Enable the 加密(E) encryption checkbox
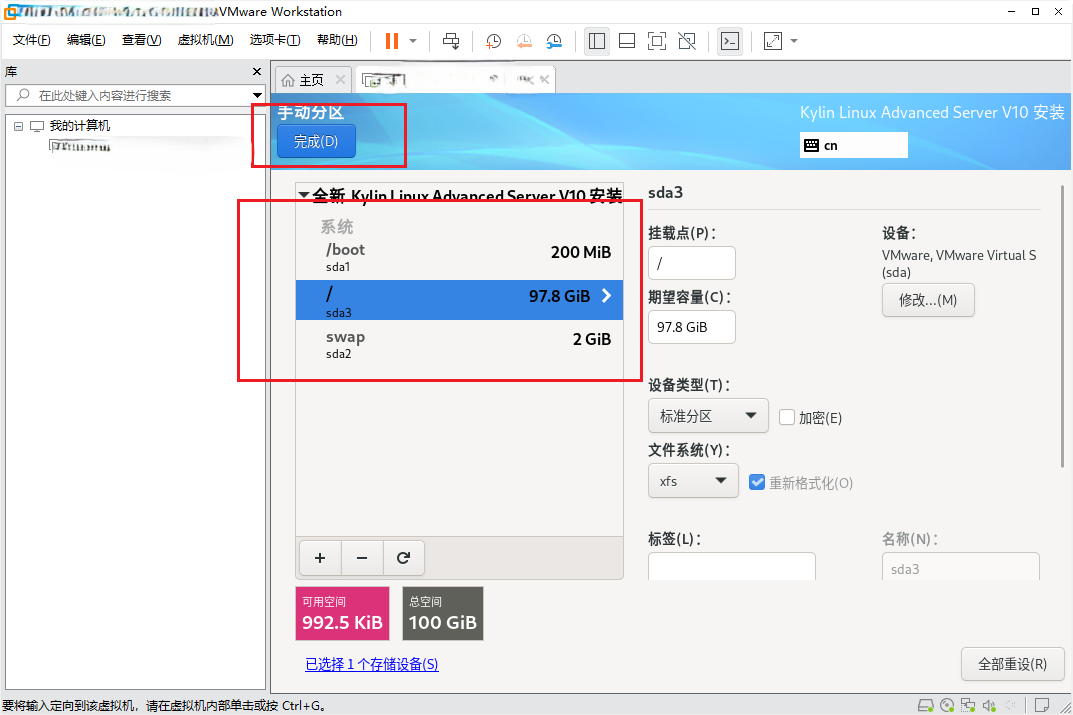This screenshot has width=1073, height=715. tap(787, 417)
